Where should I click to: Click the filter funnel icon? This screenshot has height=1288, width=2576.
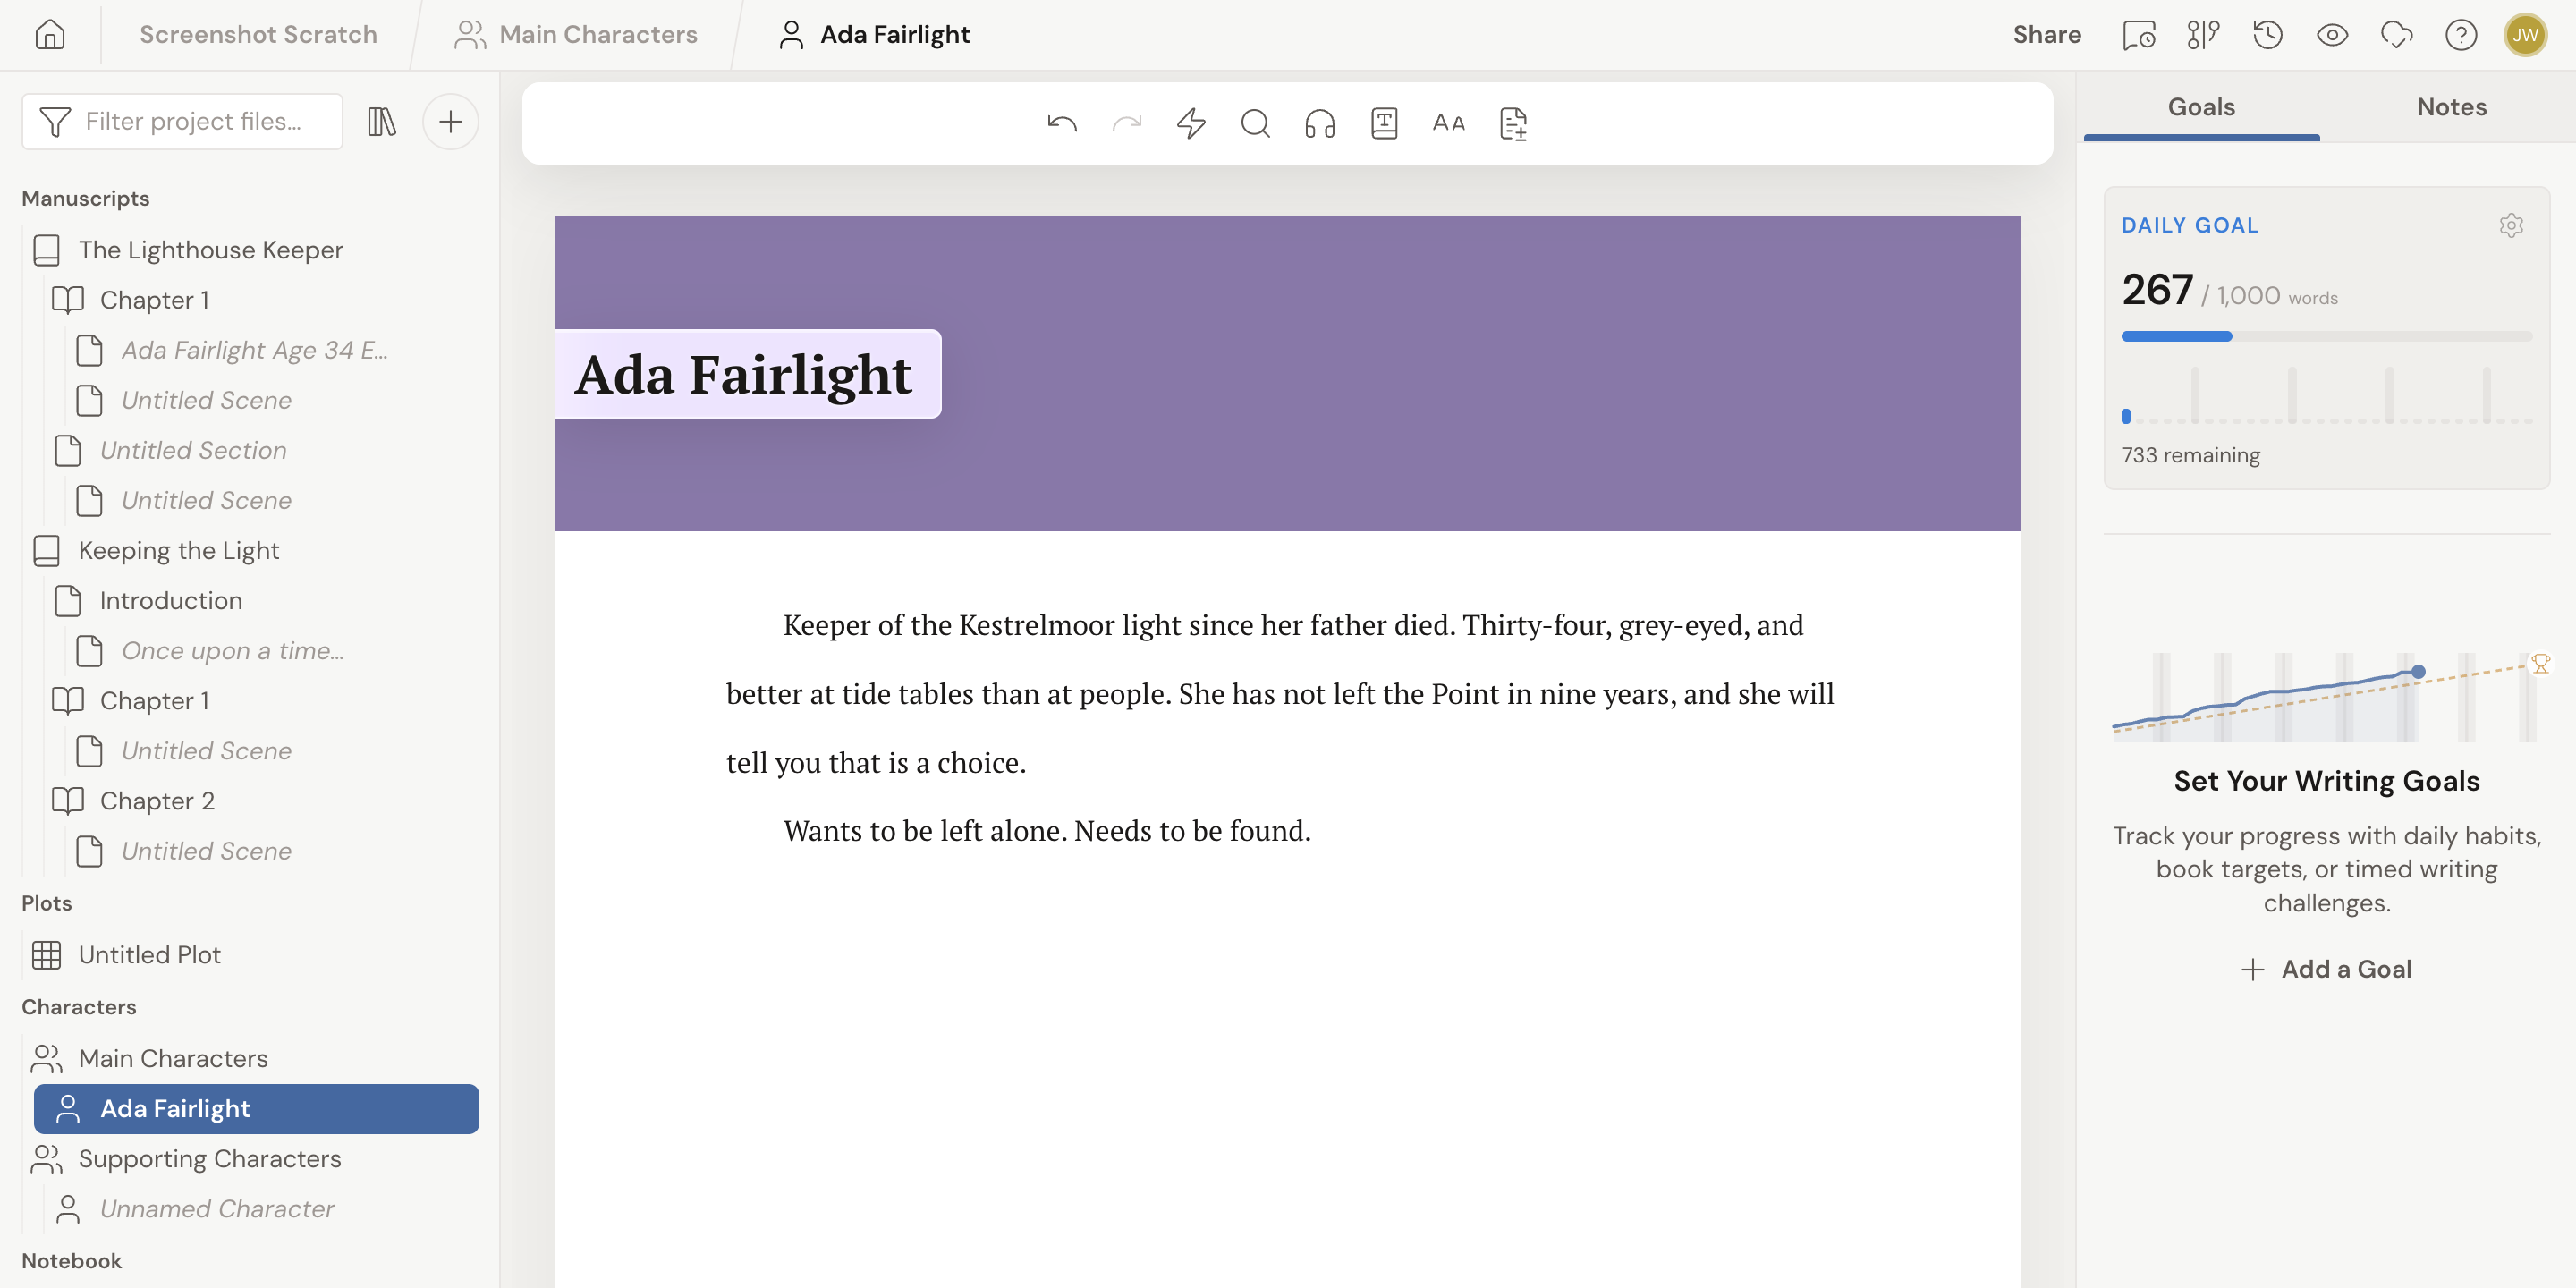55,122
